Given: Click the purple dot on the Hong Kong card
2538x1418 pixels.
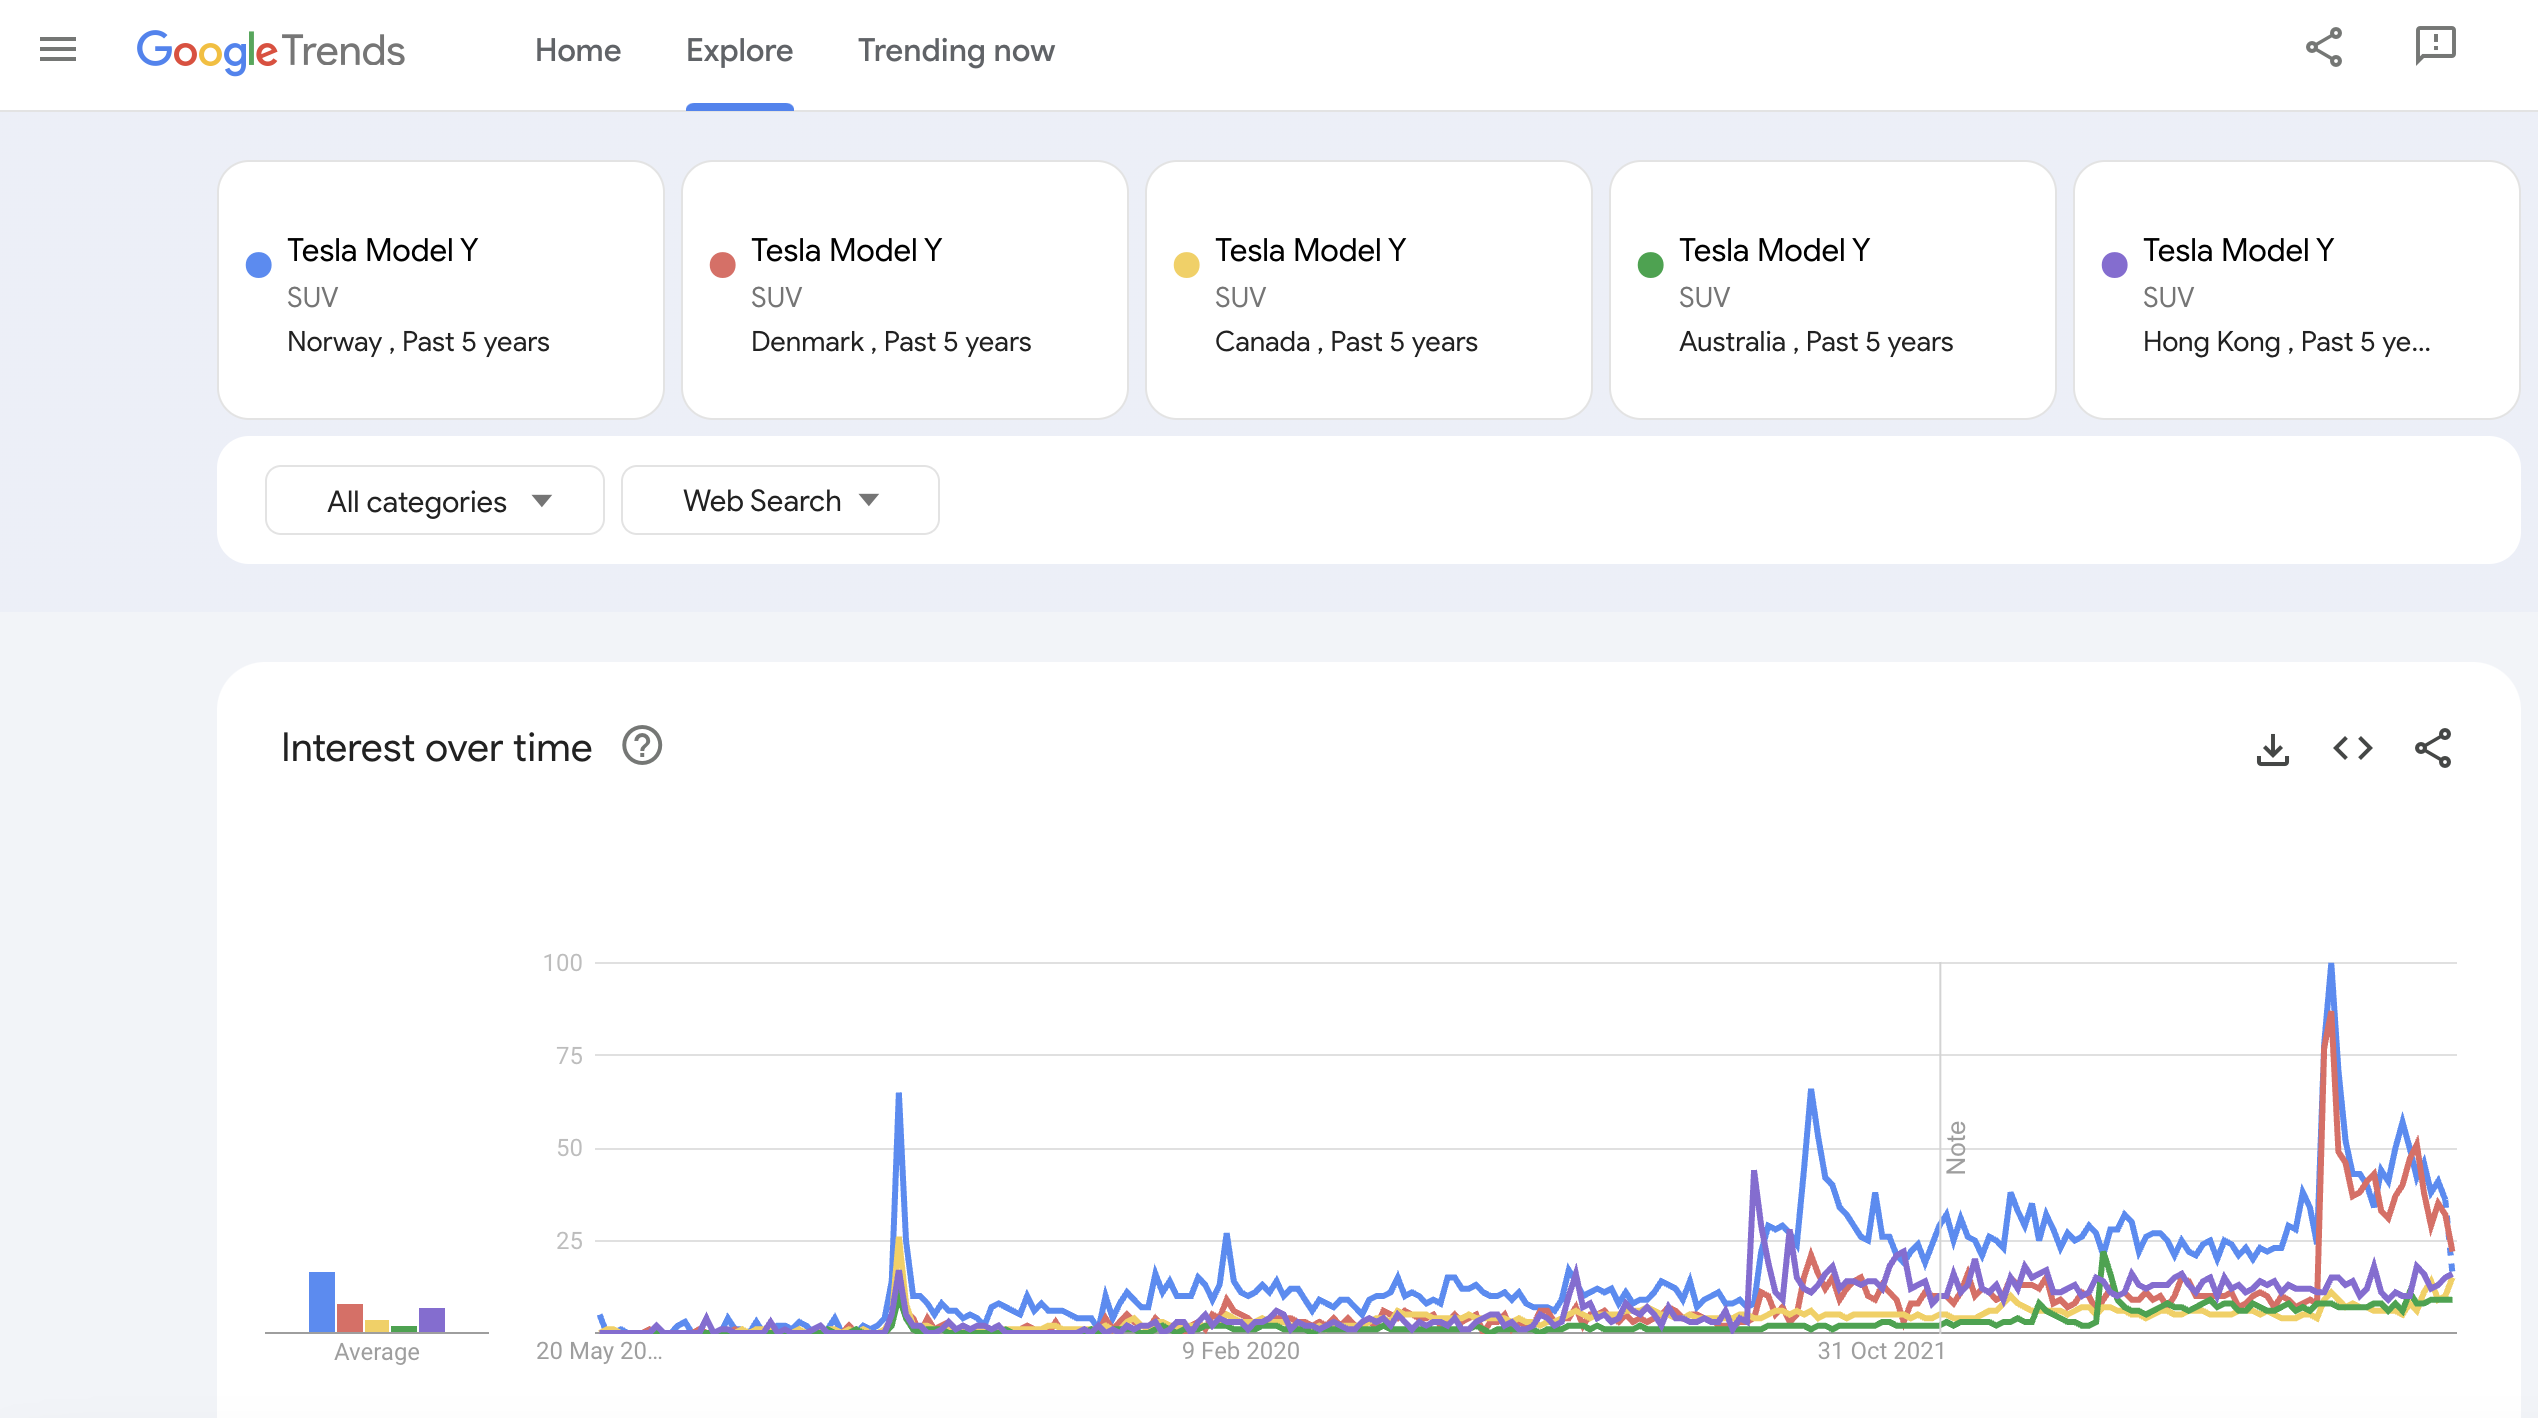Looking at the screenshot, I should [2114, 263].
